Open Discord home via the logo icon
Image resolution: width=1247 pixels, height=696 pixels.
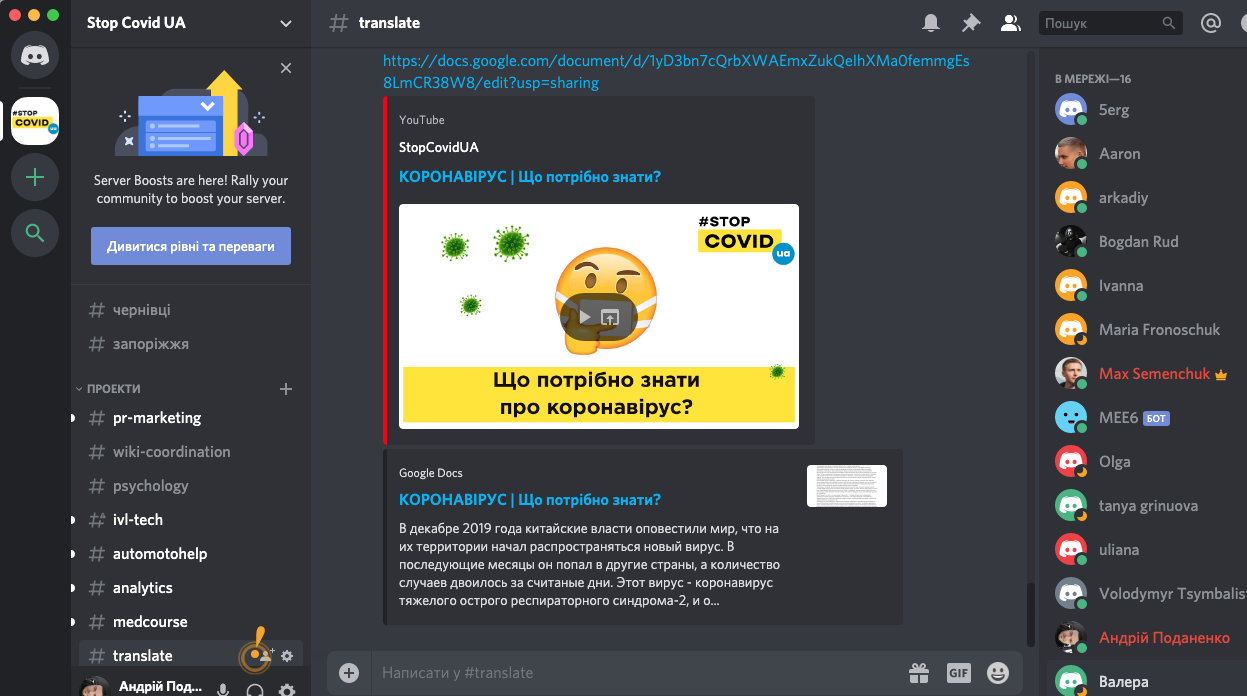[35, 55]
